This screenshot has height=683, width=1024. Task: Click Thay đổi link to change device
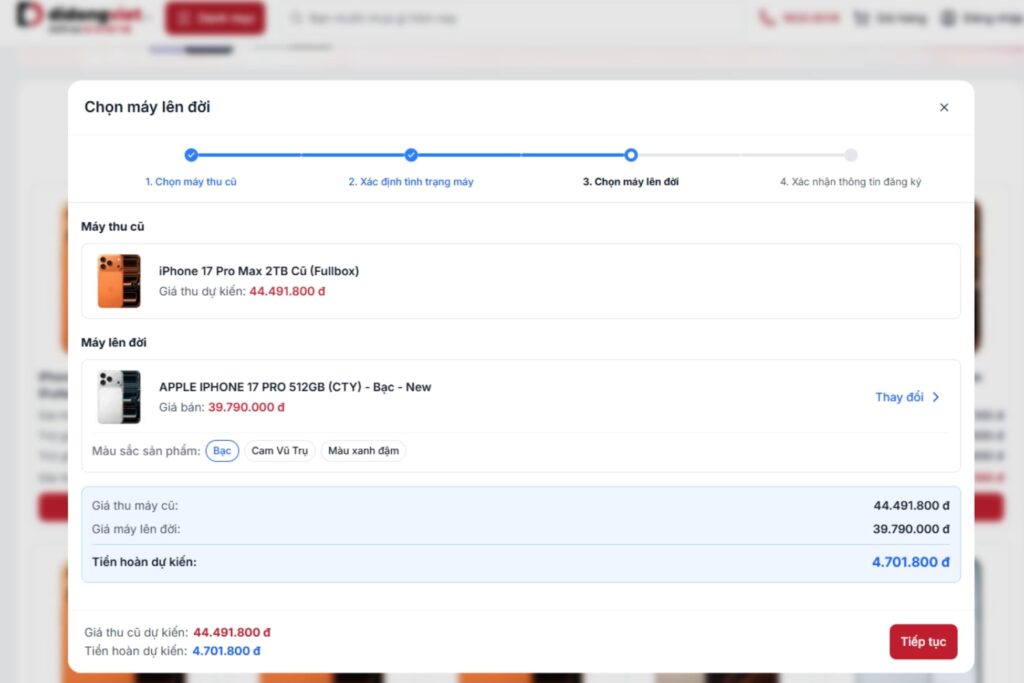[x=899, y=397]
